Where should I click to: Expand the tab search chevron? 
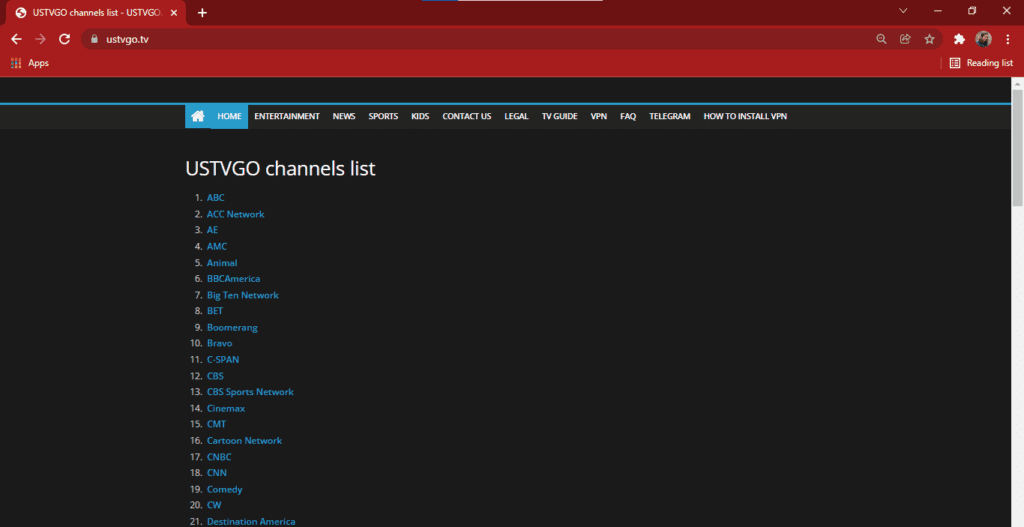(903, 10)
